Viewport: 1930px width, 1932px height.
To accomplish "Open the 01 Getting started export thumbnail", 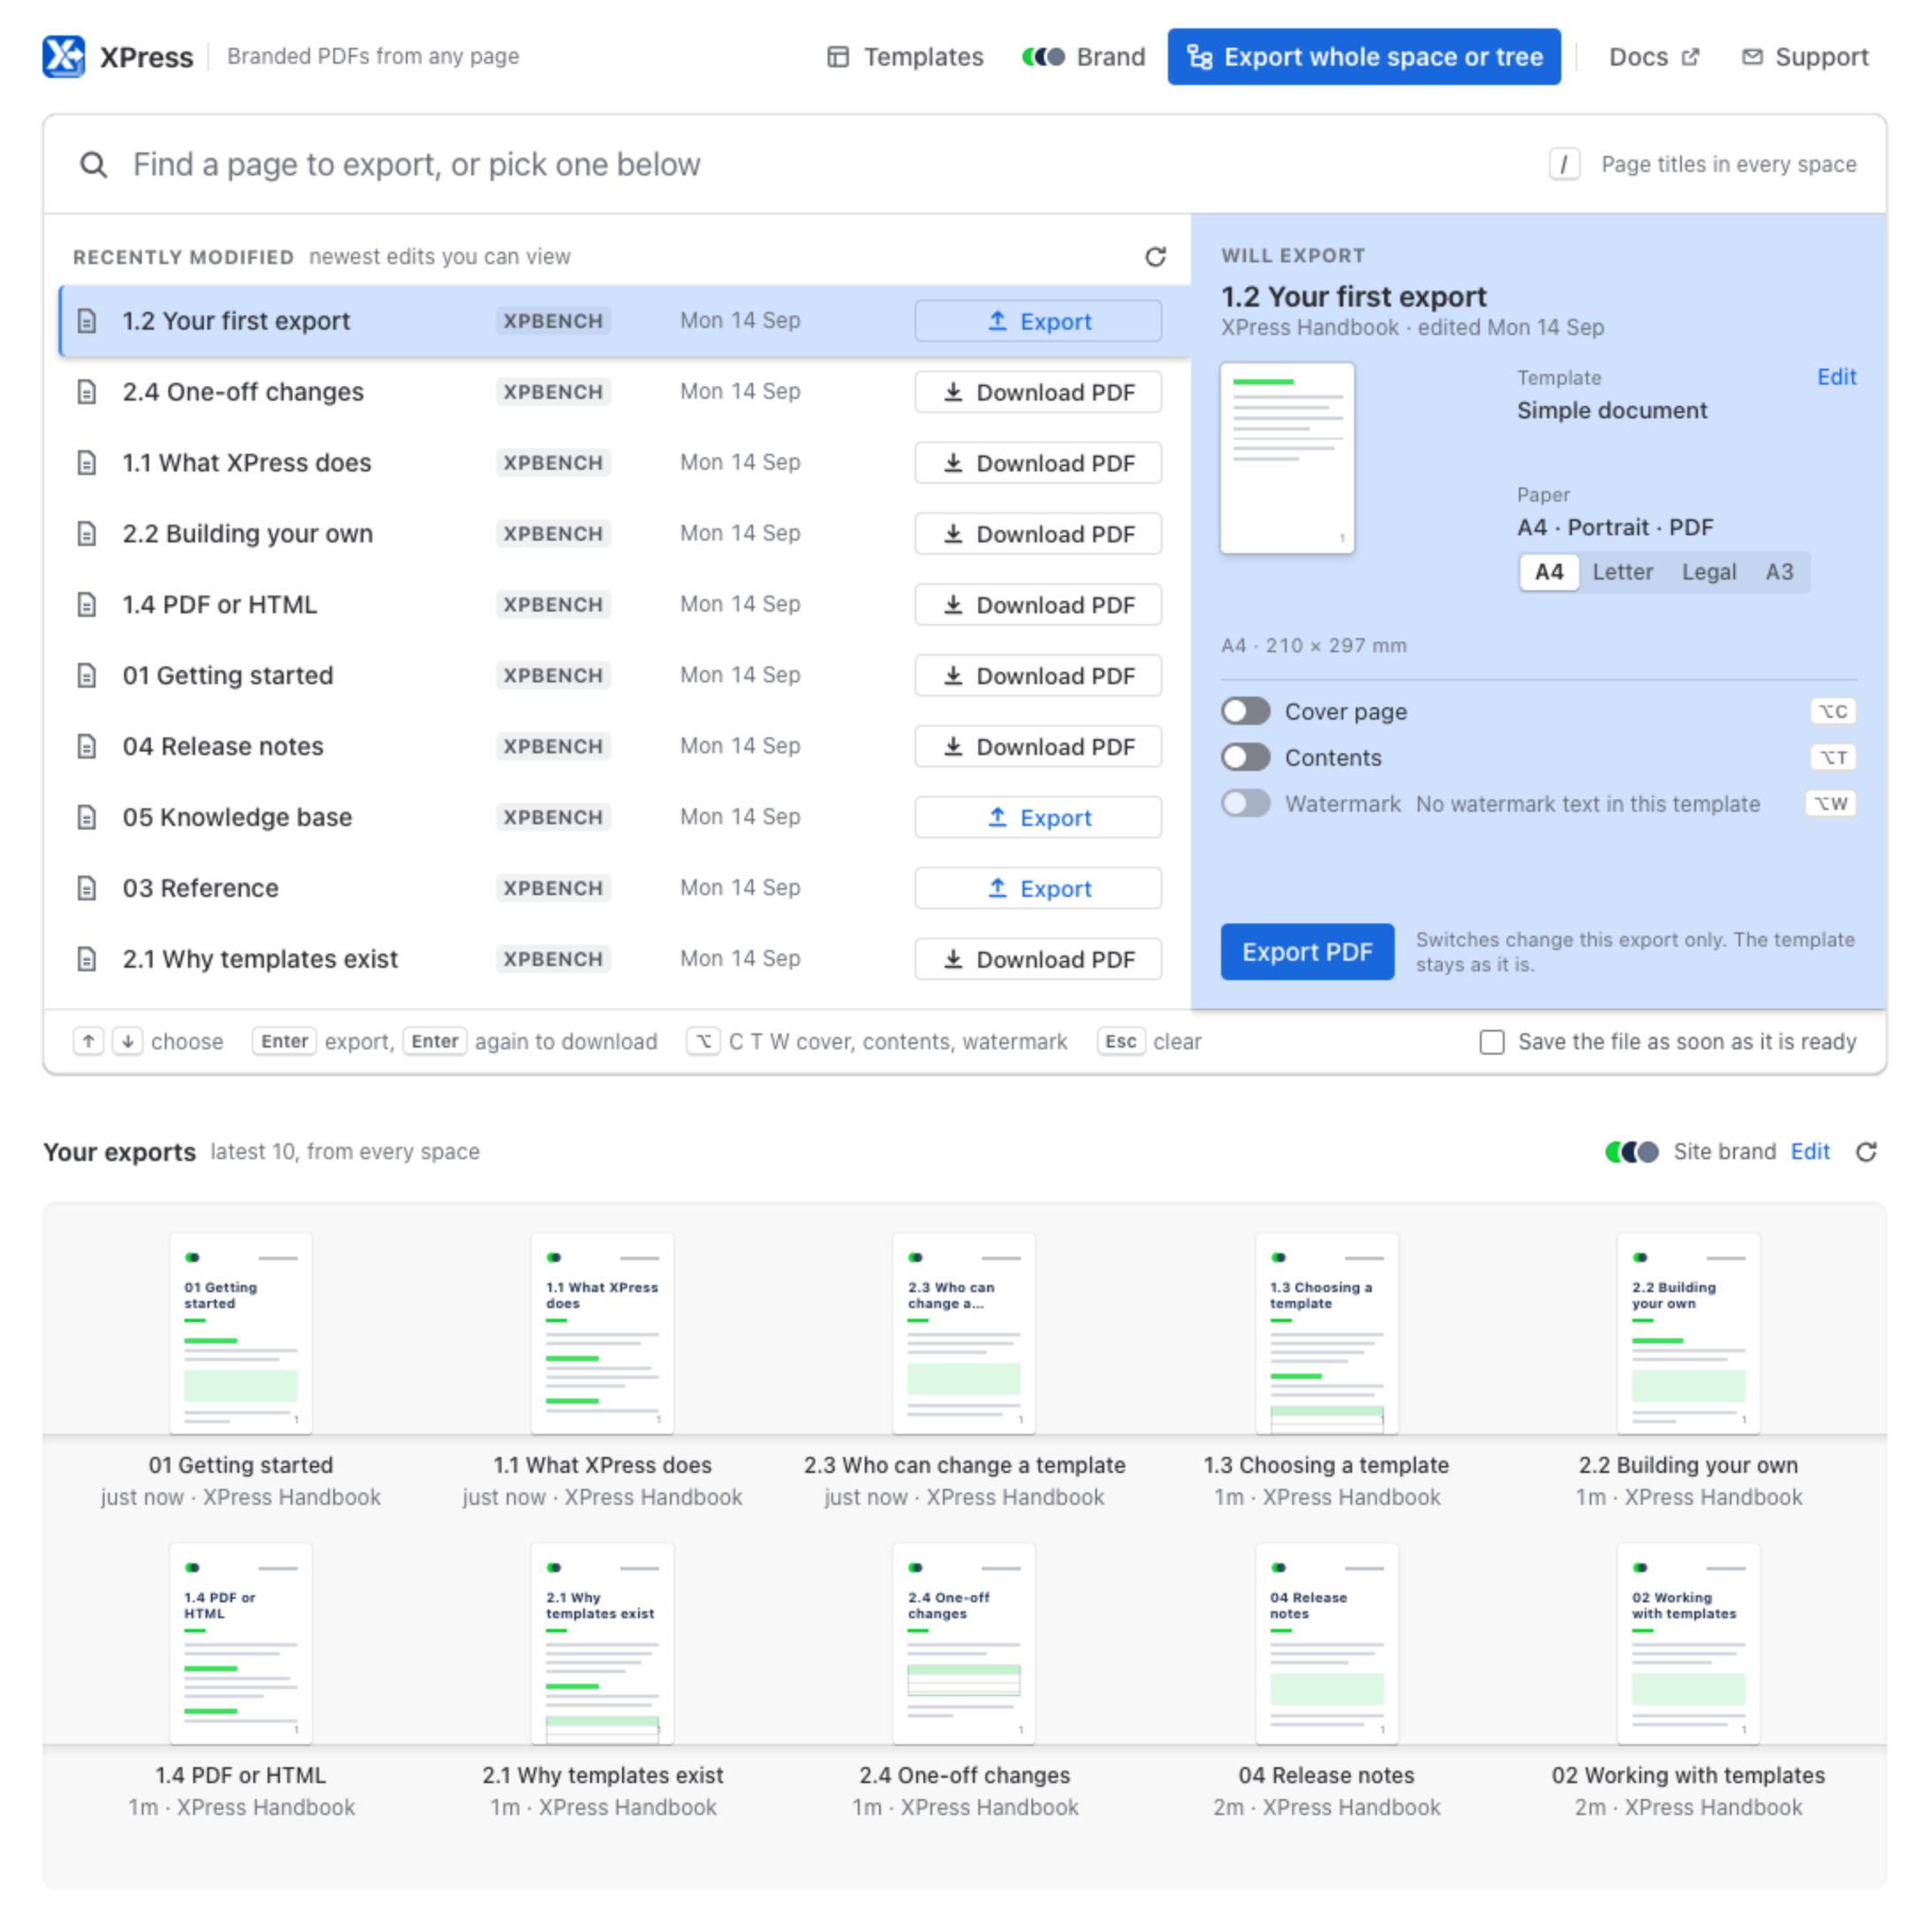I will [x=240, y=1332].
